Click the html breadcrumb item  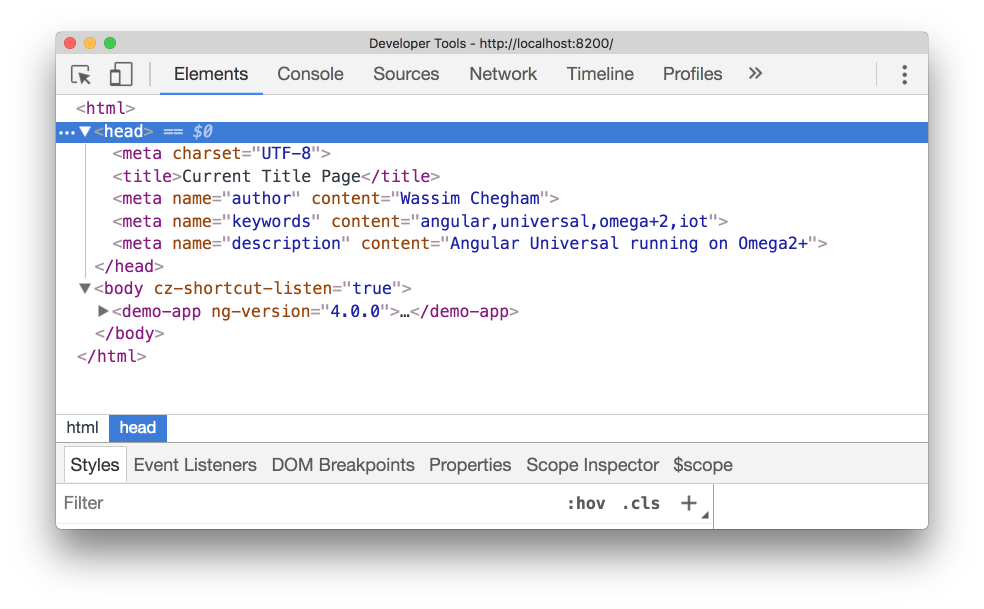[82, 427]
